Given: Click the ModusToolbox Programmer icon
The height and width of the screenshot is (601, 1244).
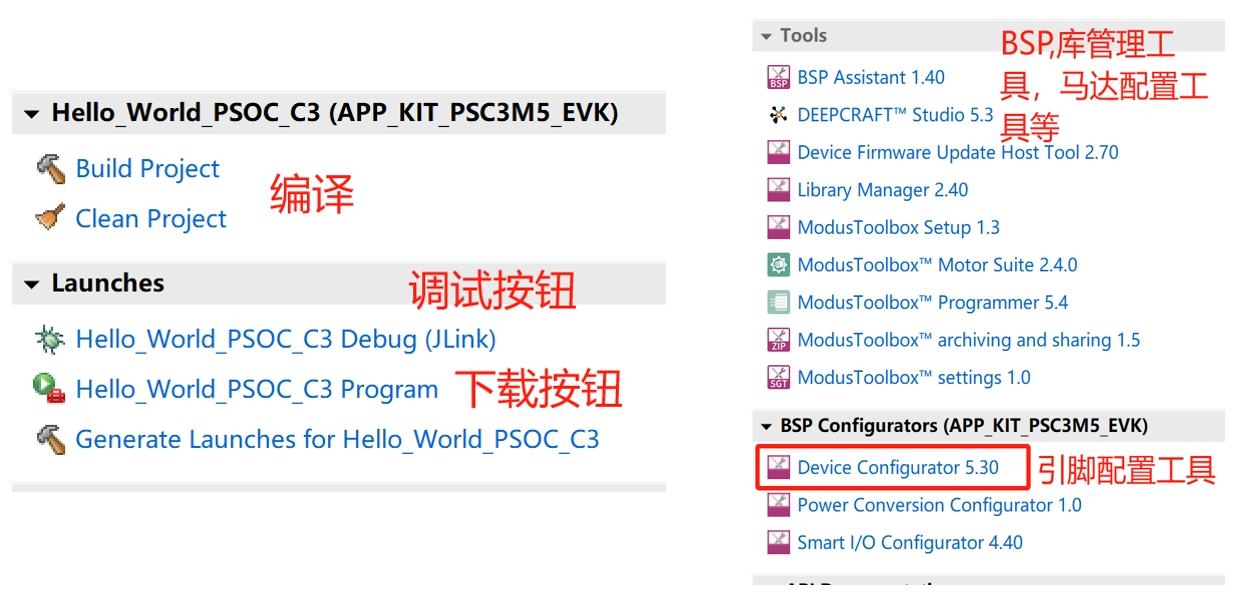Looking at the screenshot, I should click(x=778, y=302).
